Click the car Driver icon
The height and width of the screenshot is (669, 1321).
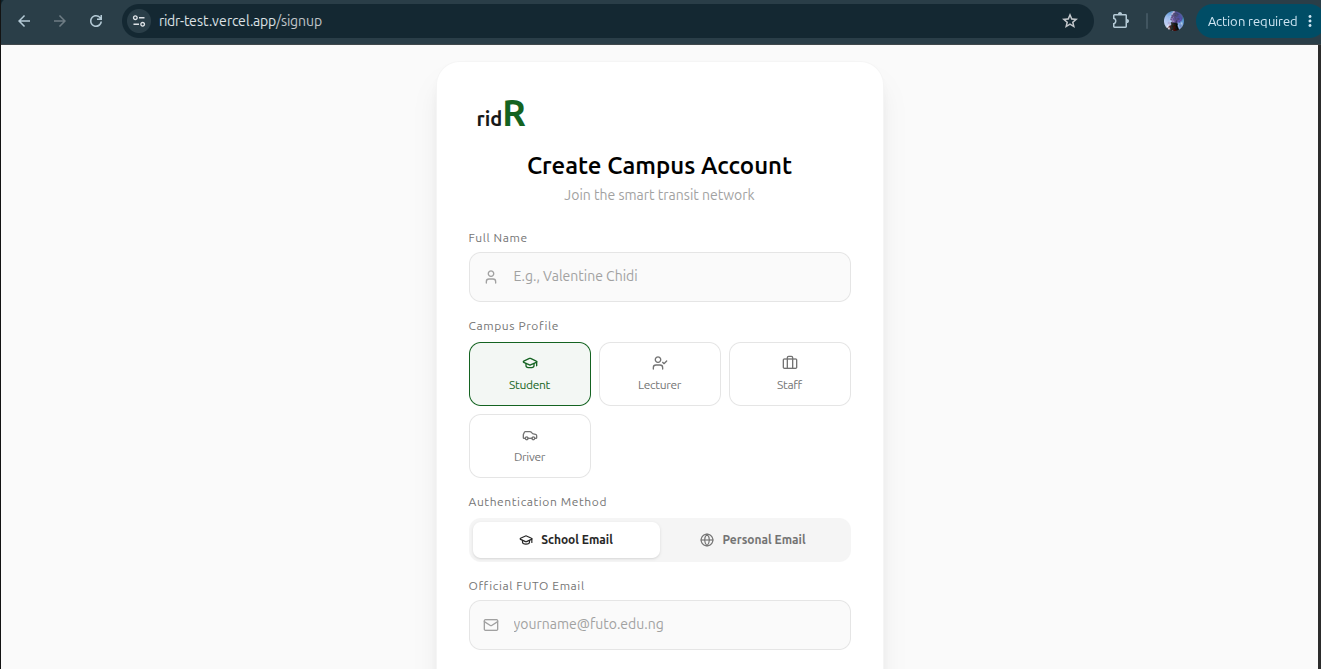tap(530, 435)
